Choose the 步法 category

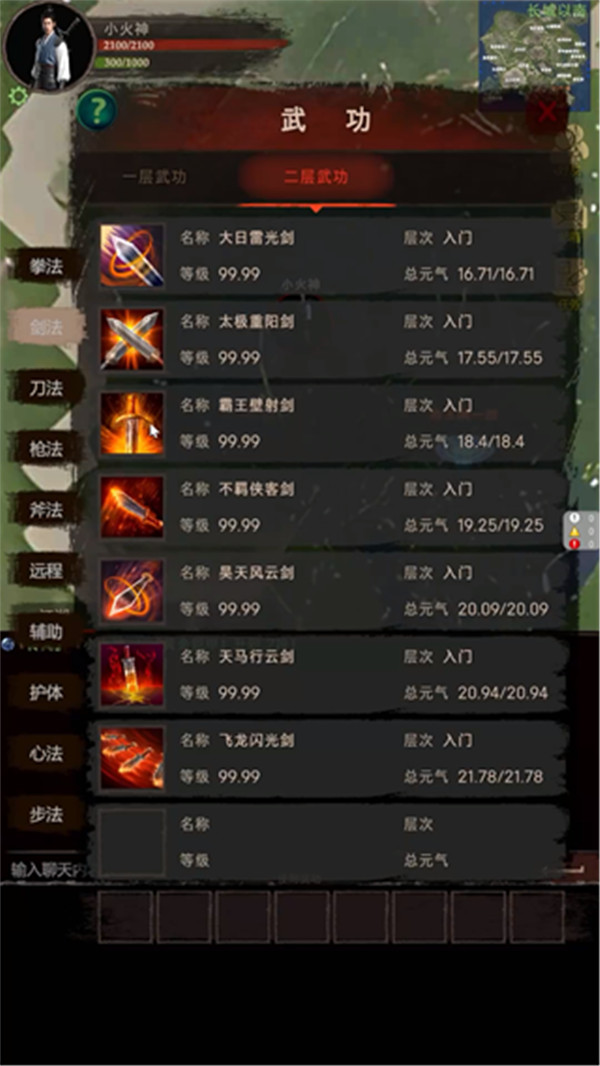click(x=46, y=814)
